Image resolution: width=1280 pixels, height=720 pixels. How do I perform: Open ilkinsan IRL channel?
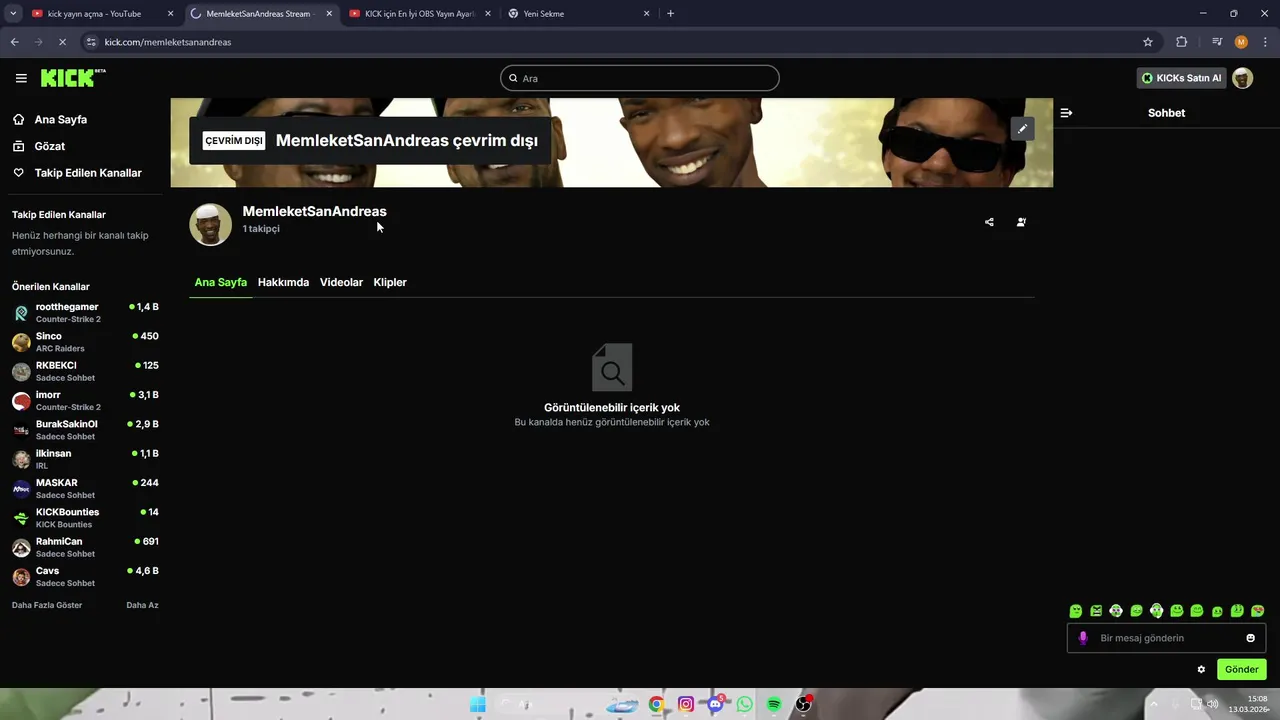(85, 459)
